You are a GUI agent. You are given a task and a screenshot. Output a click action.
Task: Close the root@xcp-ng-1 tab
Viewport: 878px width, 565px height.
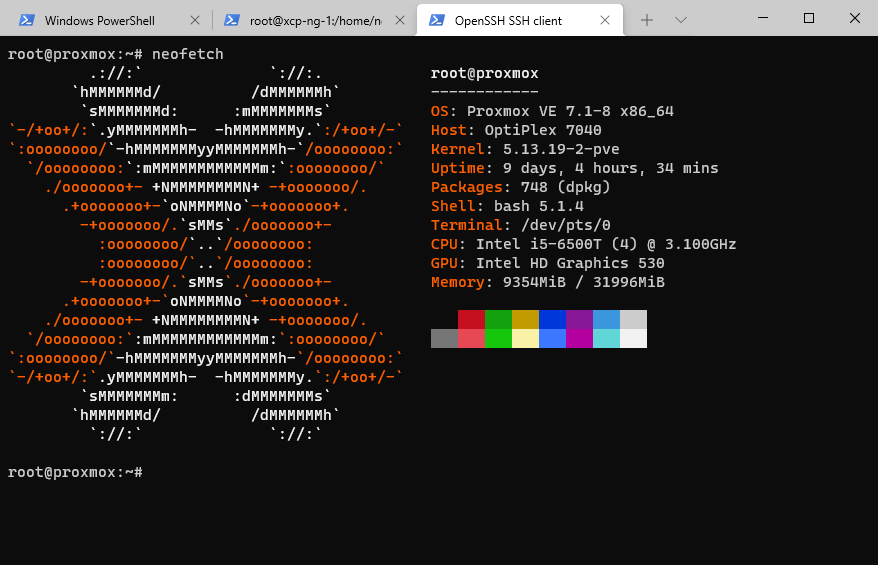tap(401, 20)
